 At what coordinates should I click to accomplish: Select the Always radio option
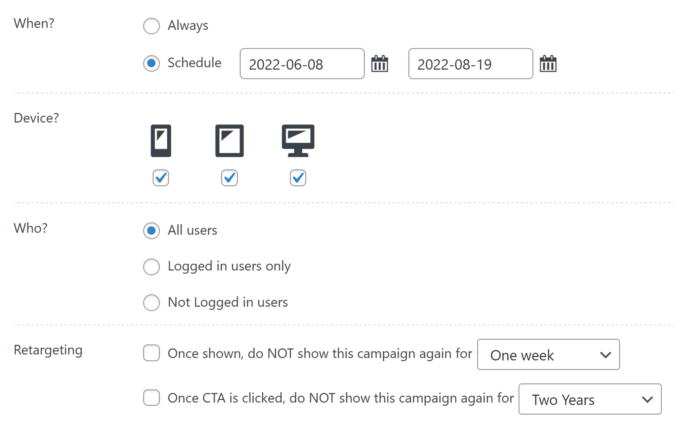[x=151, y=26]
